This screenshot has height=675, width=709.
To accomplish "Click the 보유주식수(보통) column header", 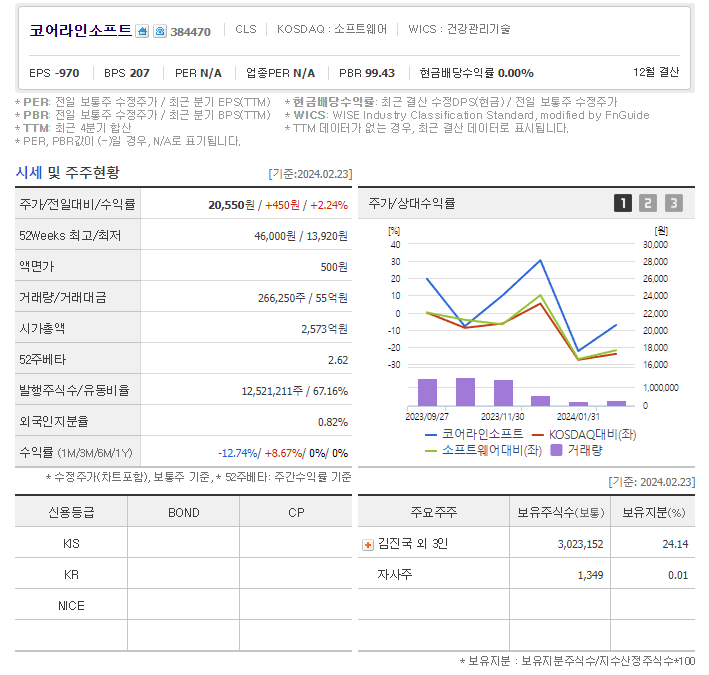I will point(560,513).
